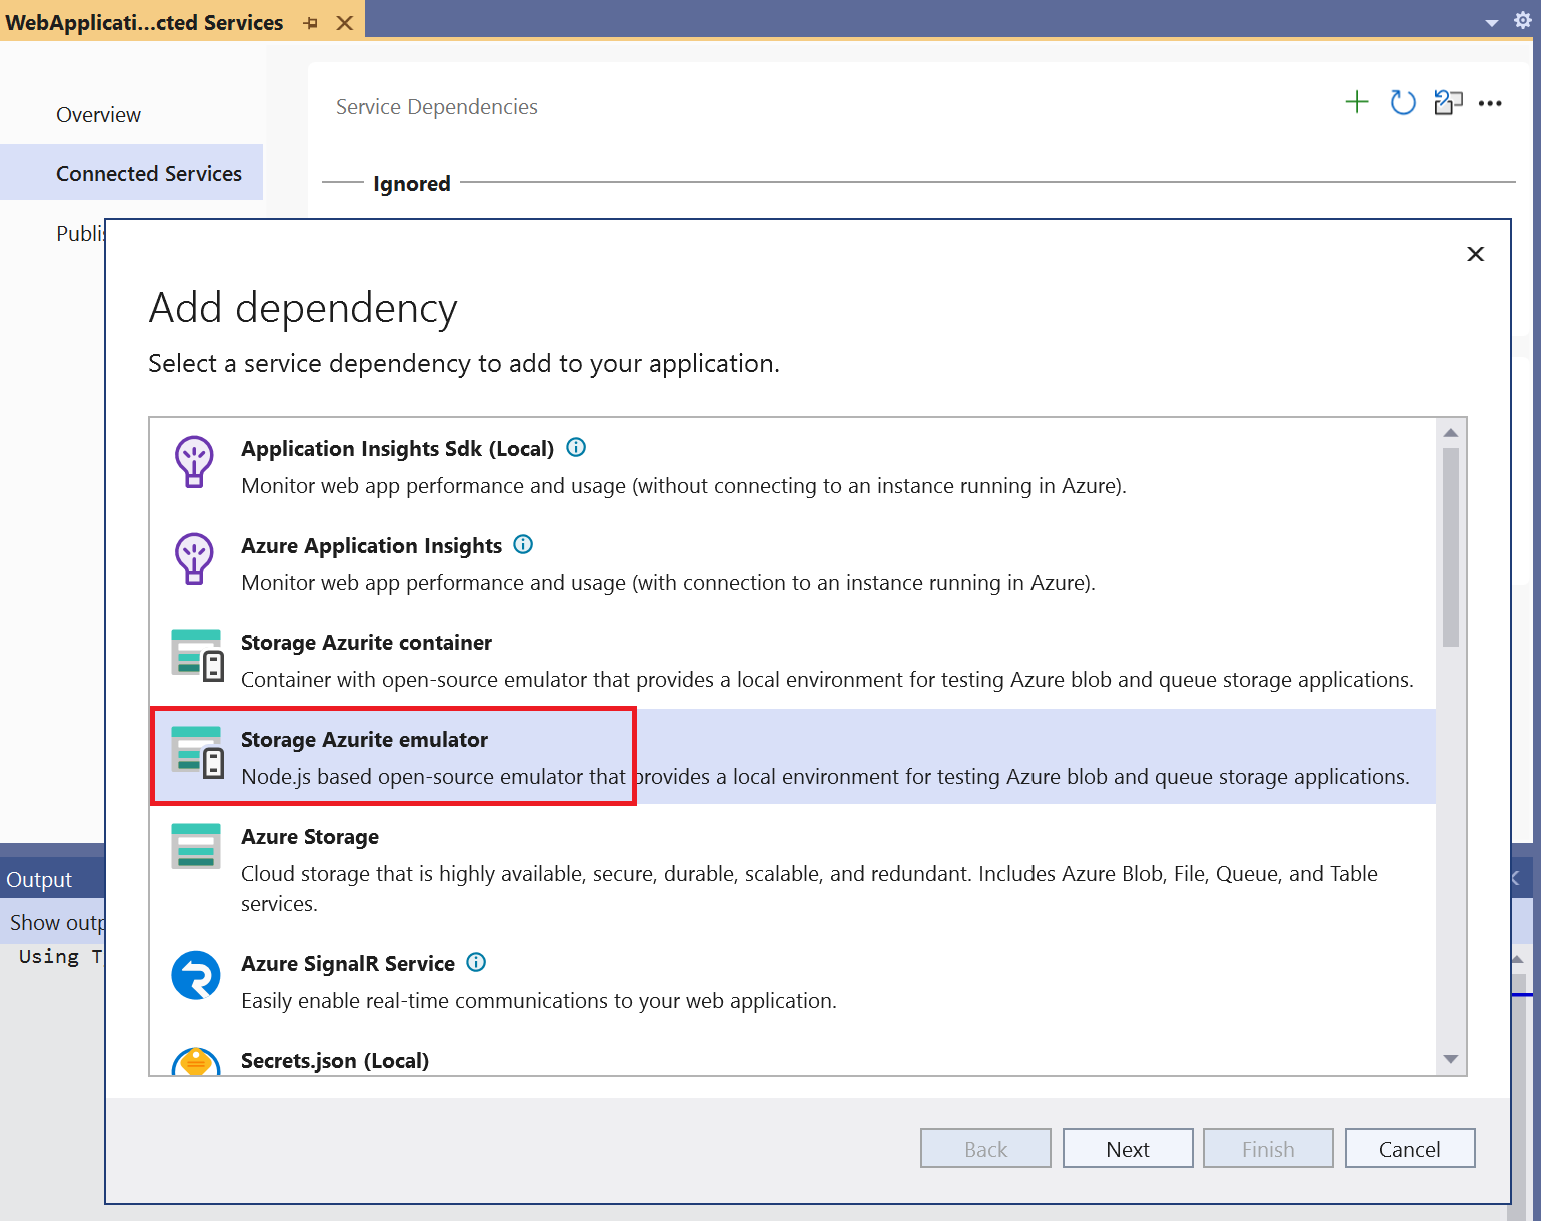Click the Next button
This screenshot has height=1221, width=1541.
[x=1128, y=1148]
